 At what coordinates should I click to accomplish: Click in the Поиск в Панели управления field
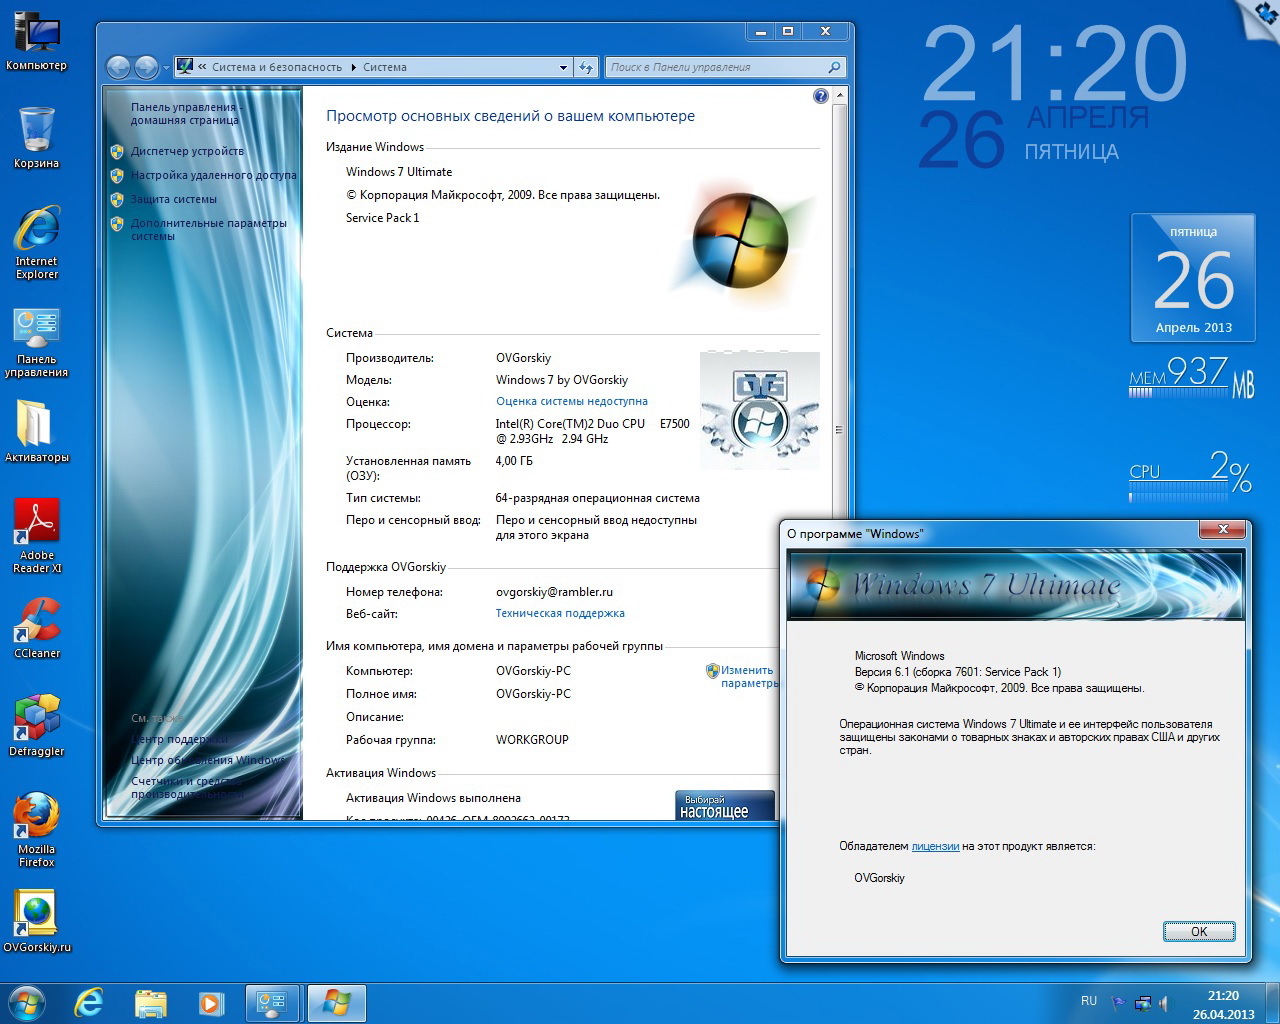[x=715, y=67]
